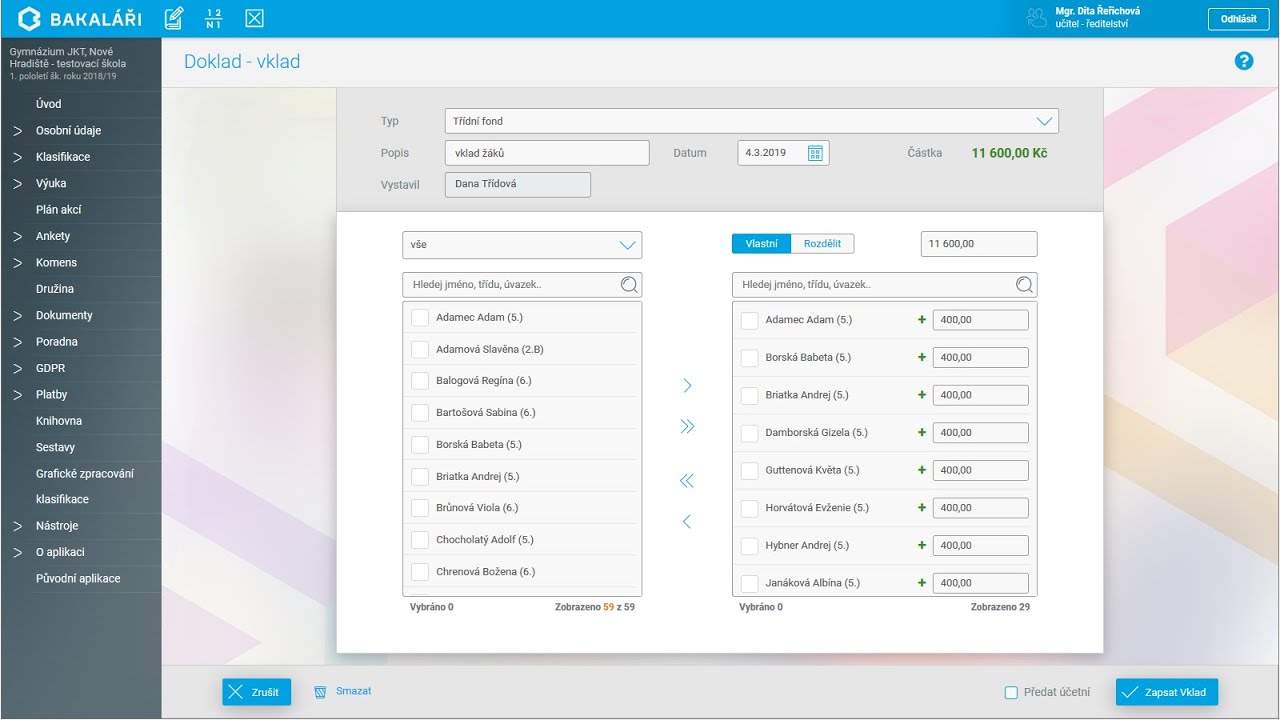This screenshot has width=1280, height=720.
Task: Move selected student right with single arrow
Action: [x=687, y=386]
